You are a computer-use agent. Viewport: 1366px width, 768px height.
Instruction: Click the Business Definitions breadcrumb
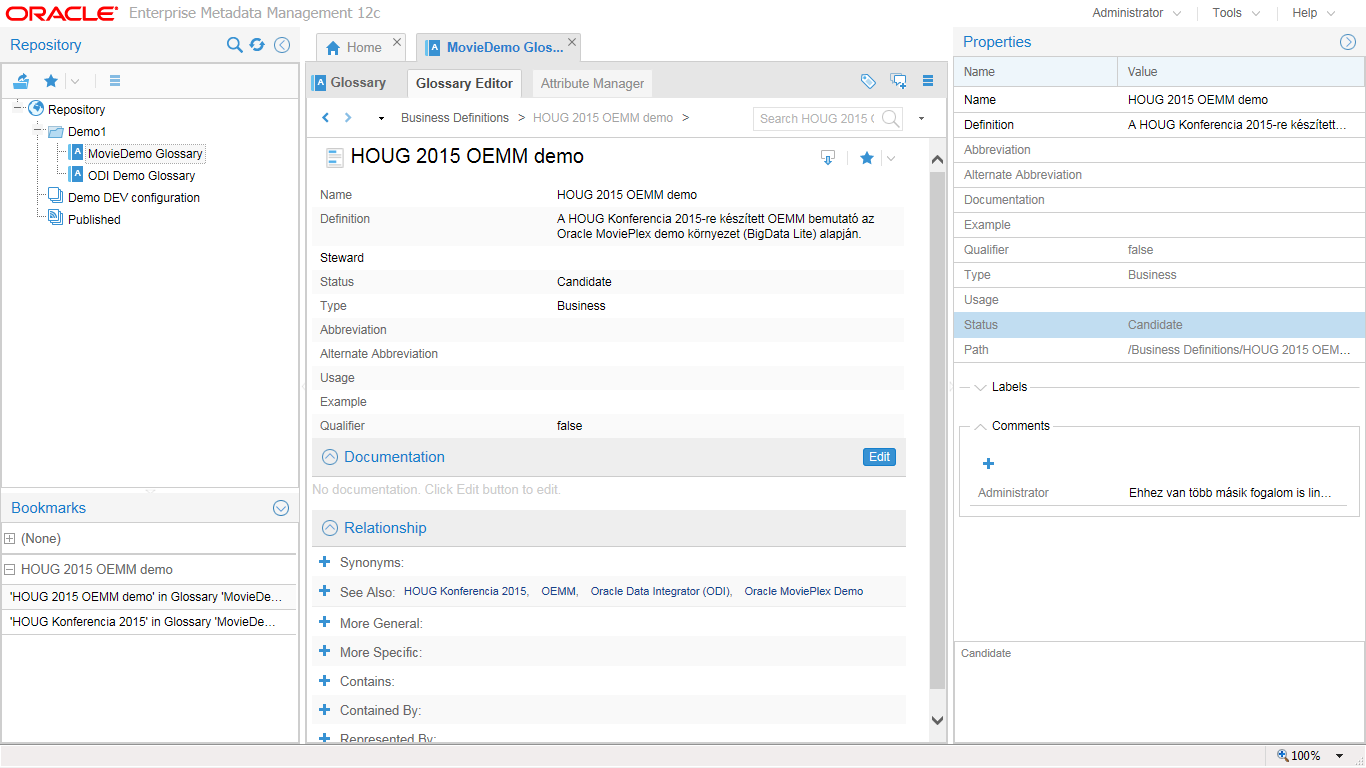[x=455, y=117]
